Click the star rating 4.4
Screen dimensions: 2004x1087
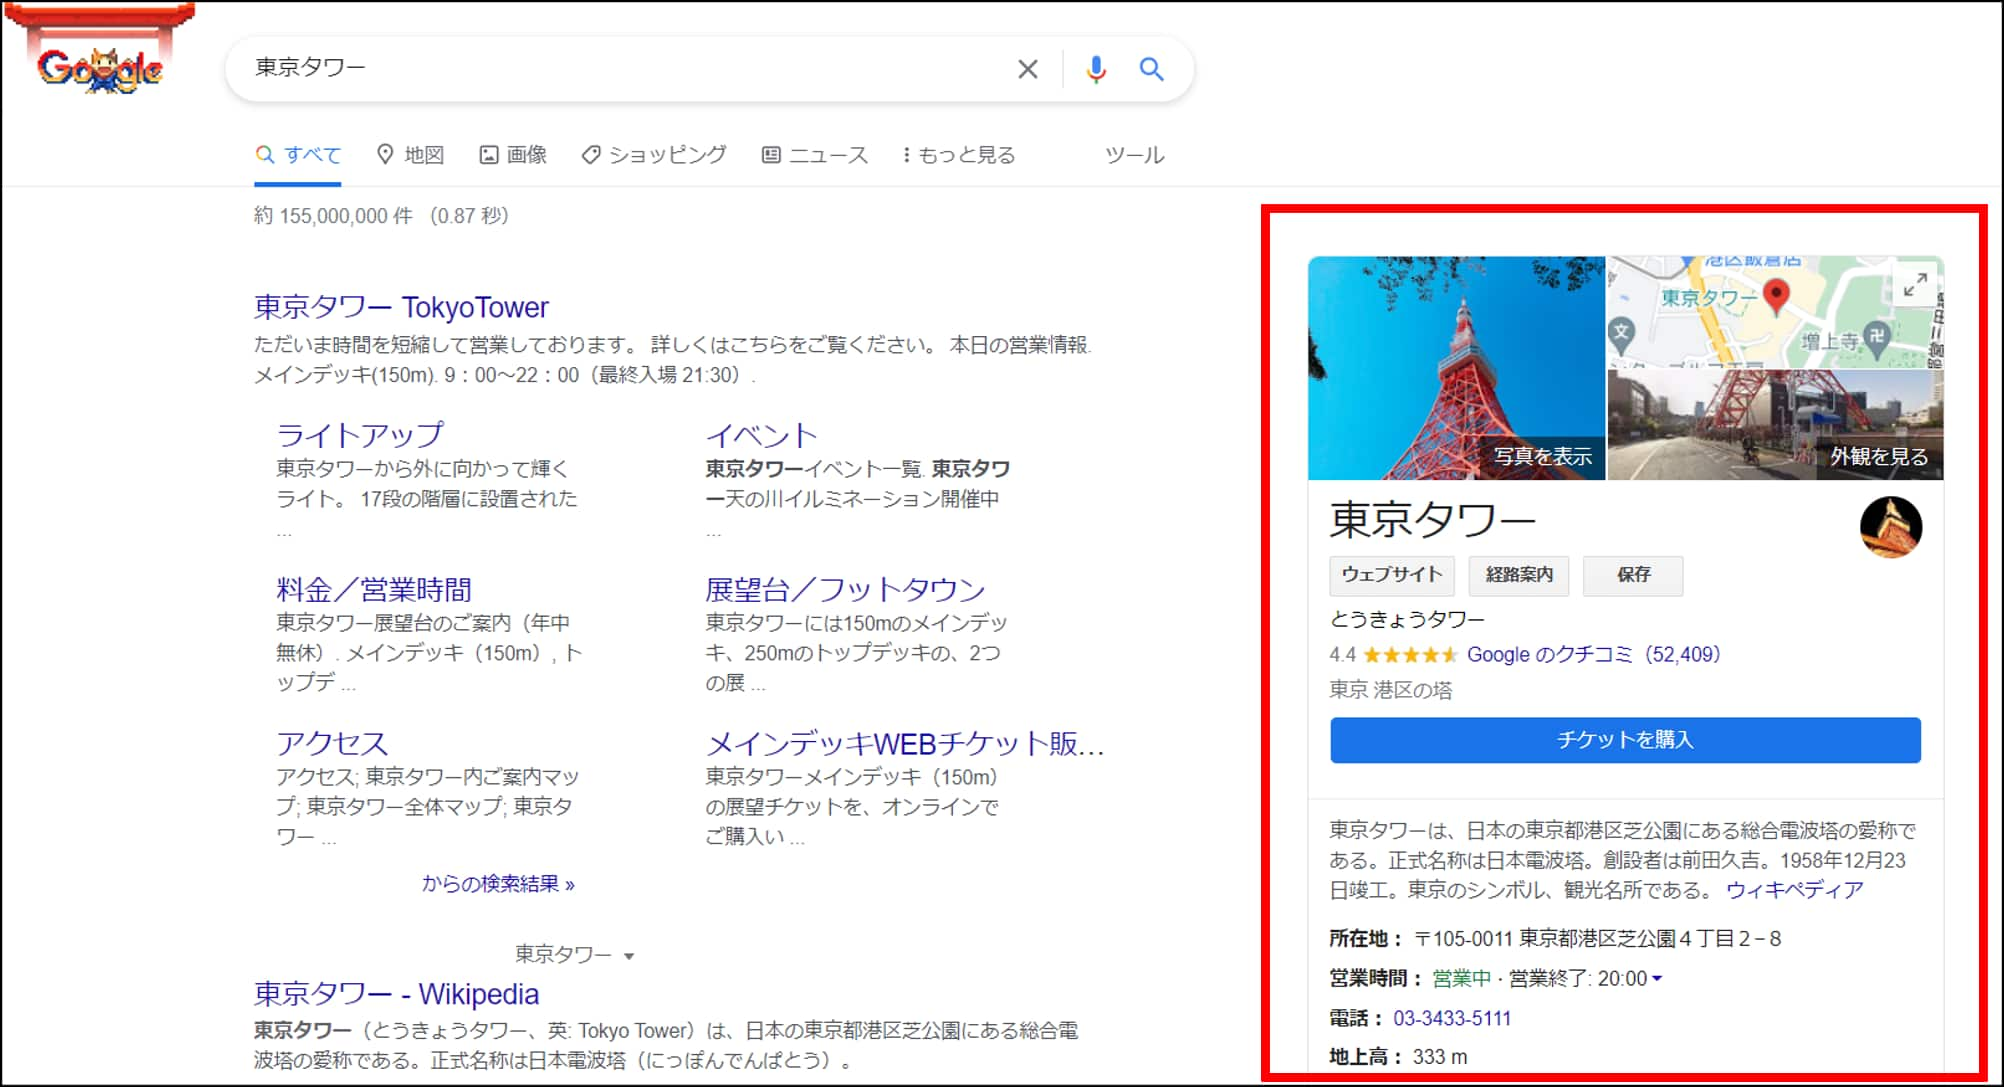point(1392,655)
